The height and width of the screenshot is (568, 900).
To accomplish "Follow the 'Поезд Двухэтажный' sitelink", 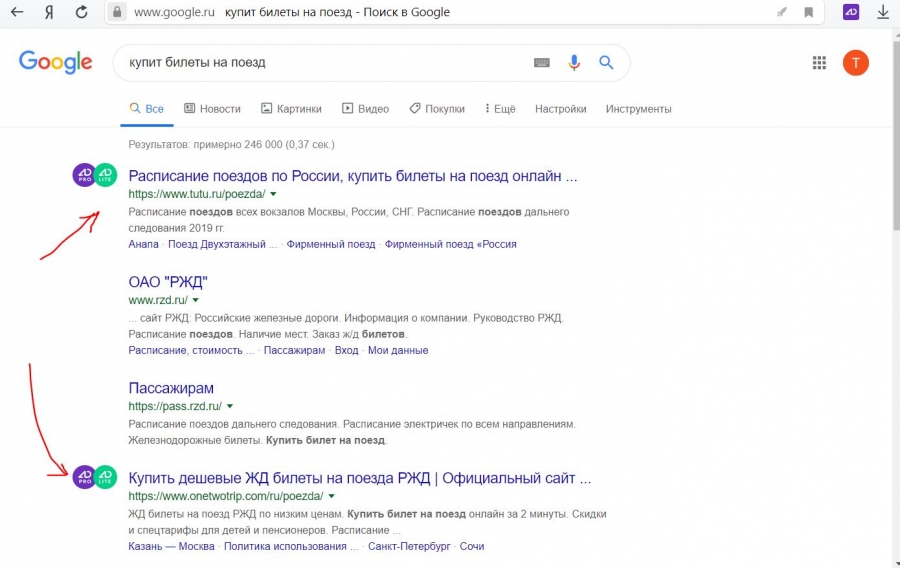I will [222, 244].
